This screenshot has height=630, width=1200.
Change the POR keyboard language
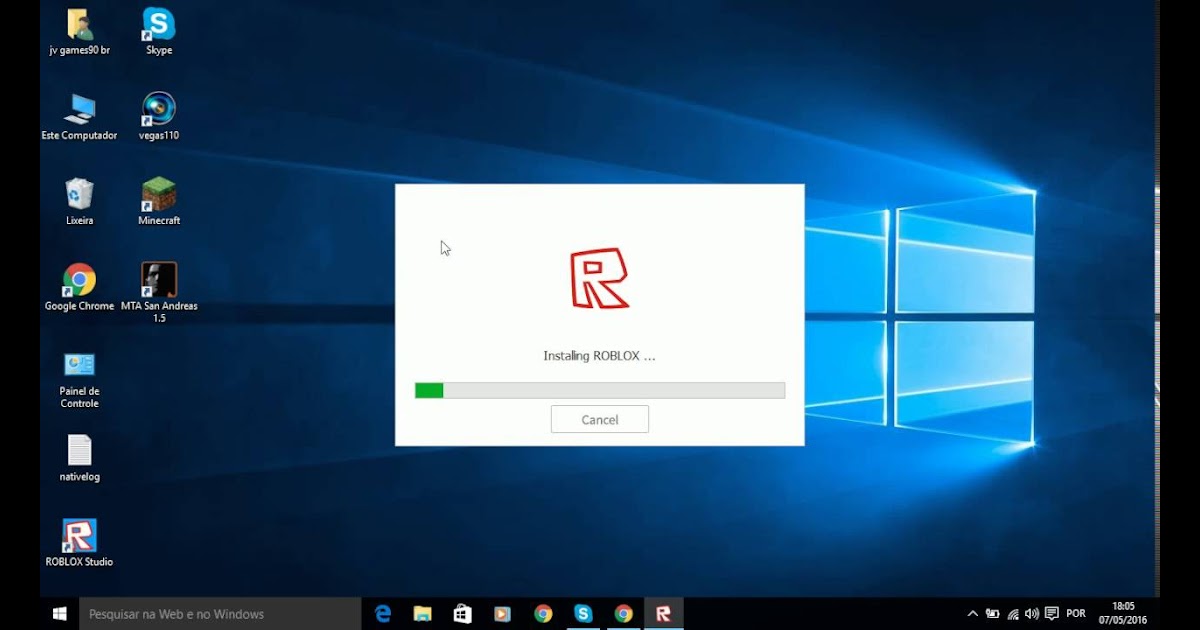pos(1076,614)
